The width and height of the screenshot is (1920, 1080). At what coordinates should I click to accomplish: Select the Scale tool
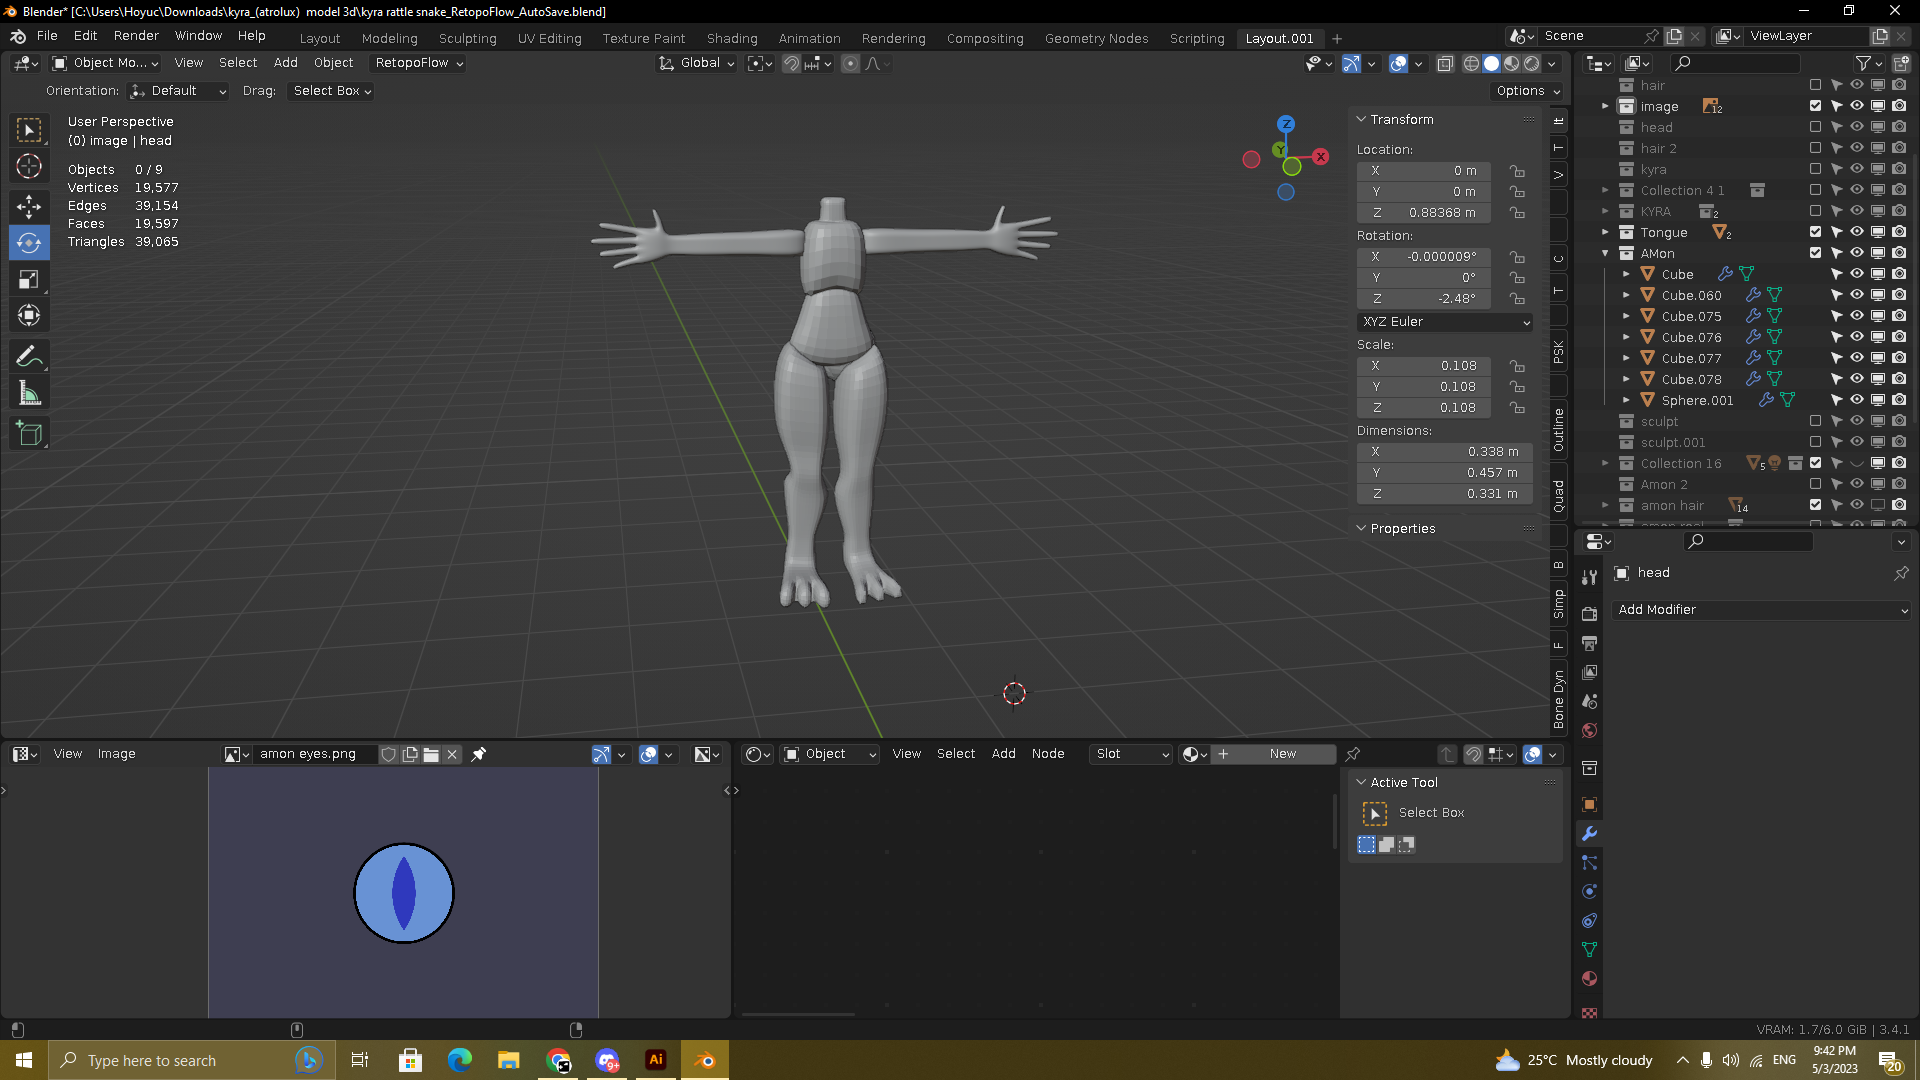tap(29, 279)
